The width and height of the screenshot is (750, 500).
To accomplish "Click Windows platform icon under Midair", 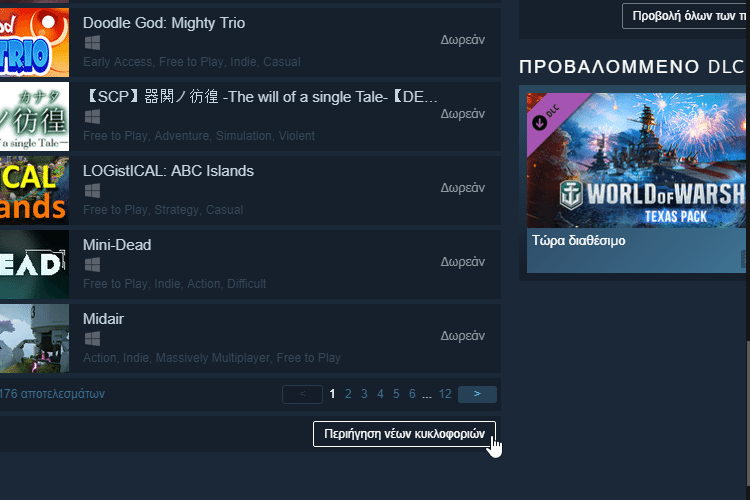I will click(92, 339).
